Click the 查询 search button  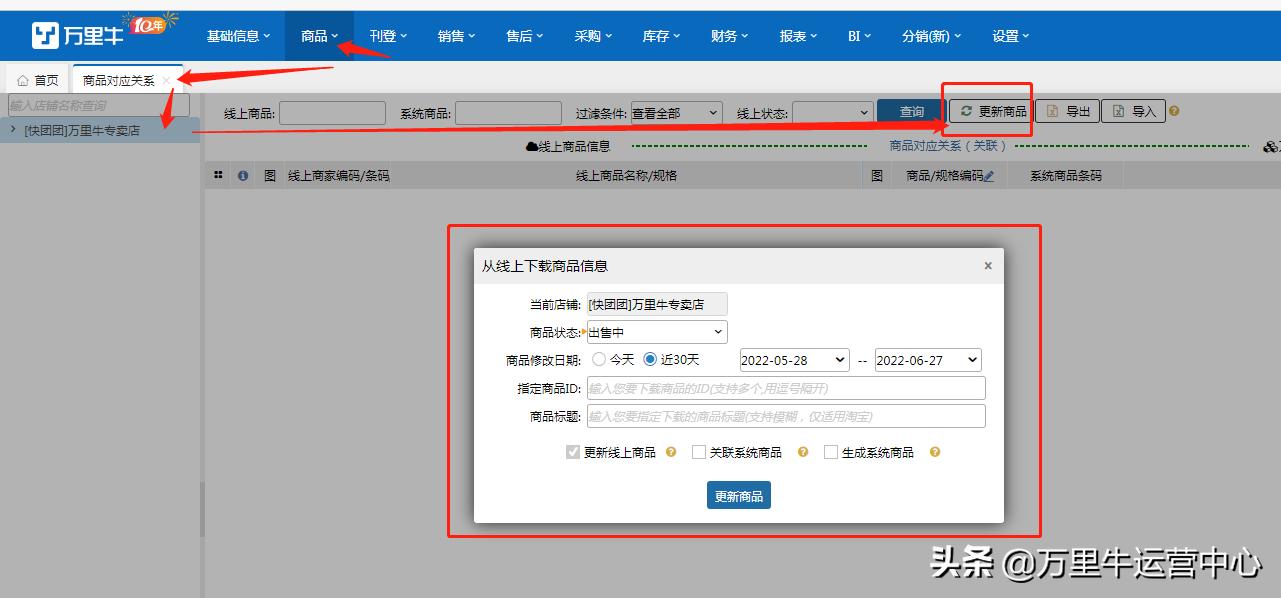click(910, 111)
